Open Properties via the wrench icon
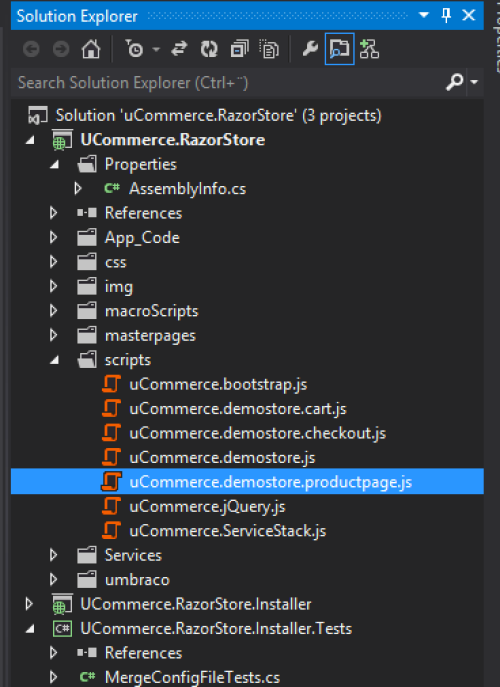The height and width of the screenshot is (687, 500). [x=310, y=49]
